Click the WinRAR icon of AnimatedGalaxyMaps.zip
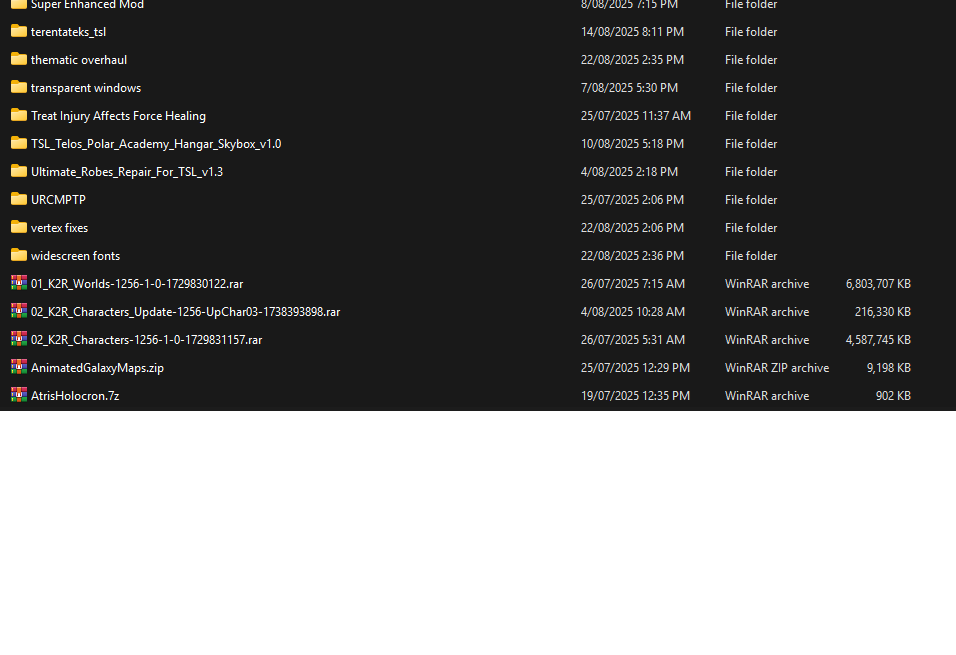956x655 pixels. coord(19,367)
